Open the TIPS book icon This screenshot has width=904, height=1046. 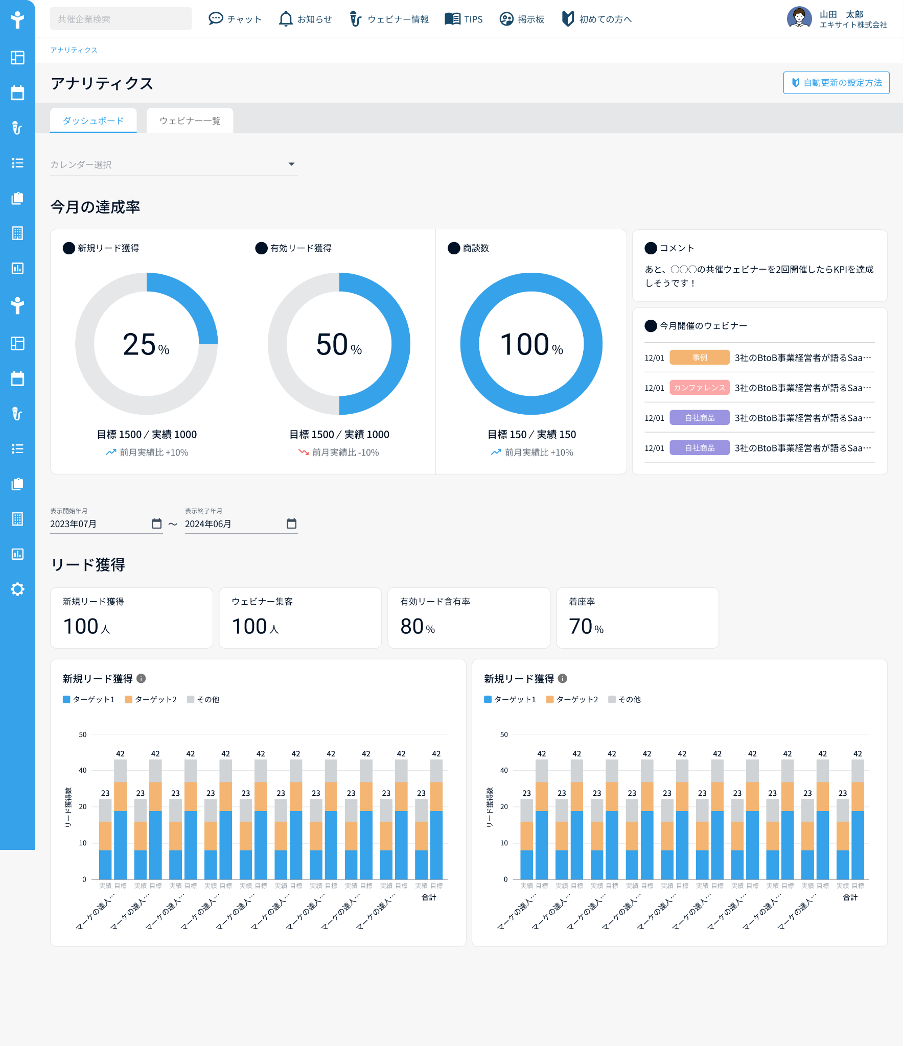point(452,19)
